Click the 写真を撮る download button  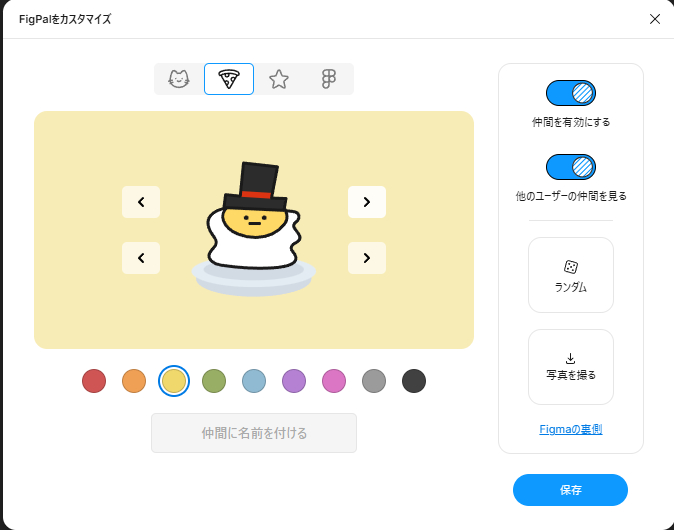(x=570, y=366)
